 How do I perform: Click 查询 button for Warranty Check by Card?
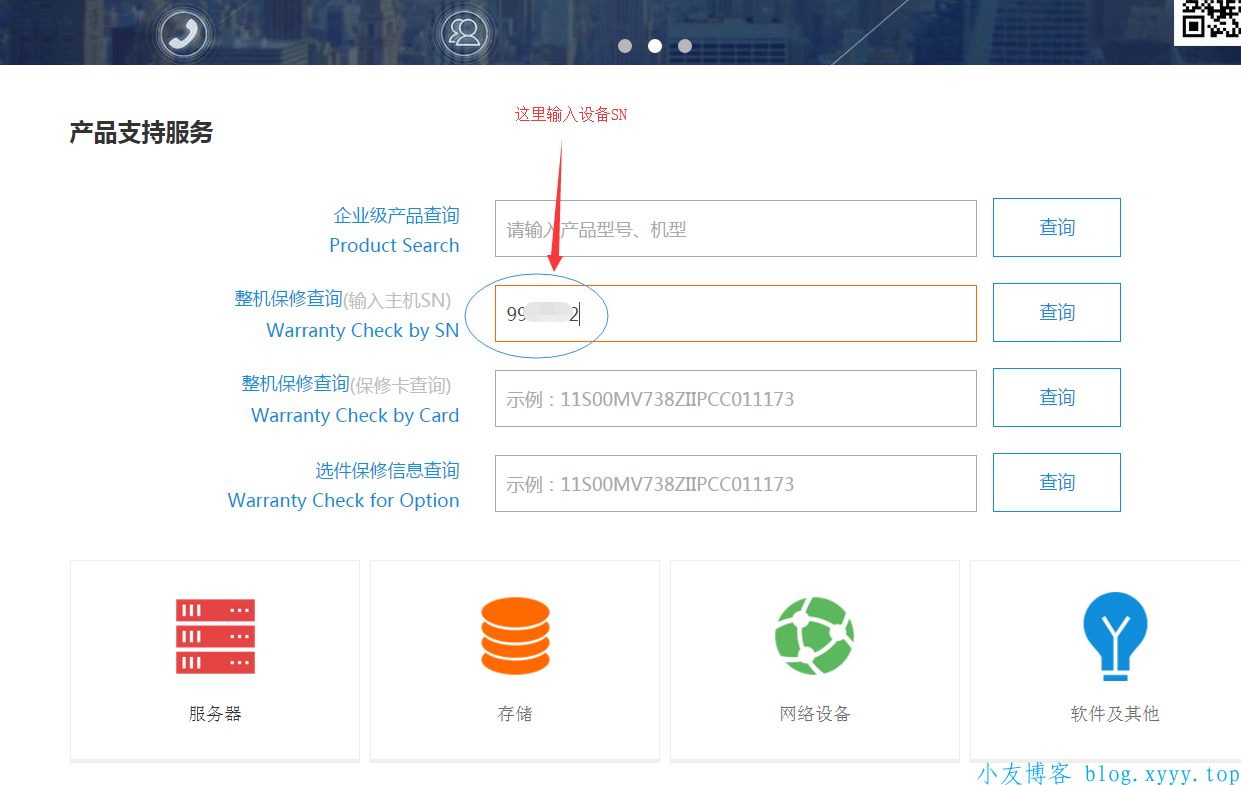(x=1056, y=398)
